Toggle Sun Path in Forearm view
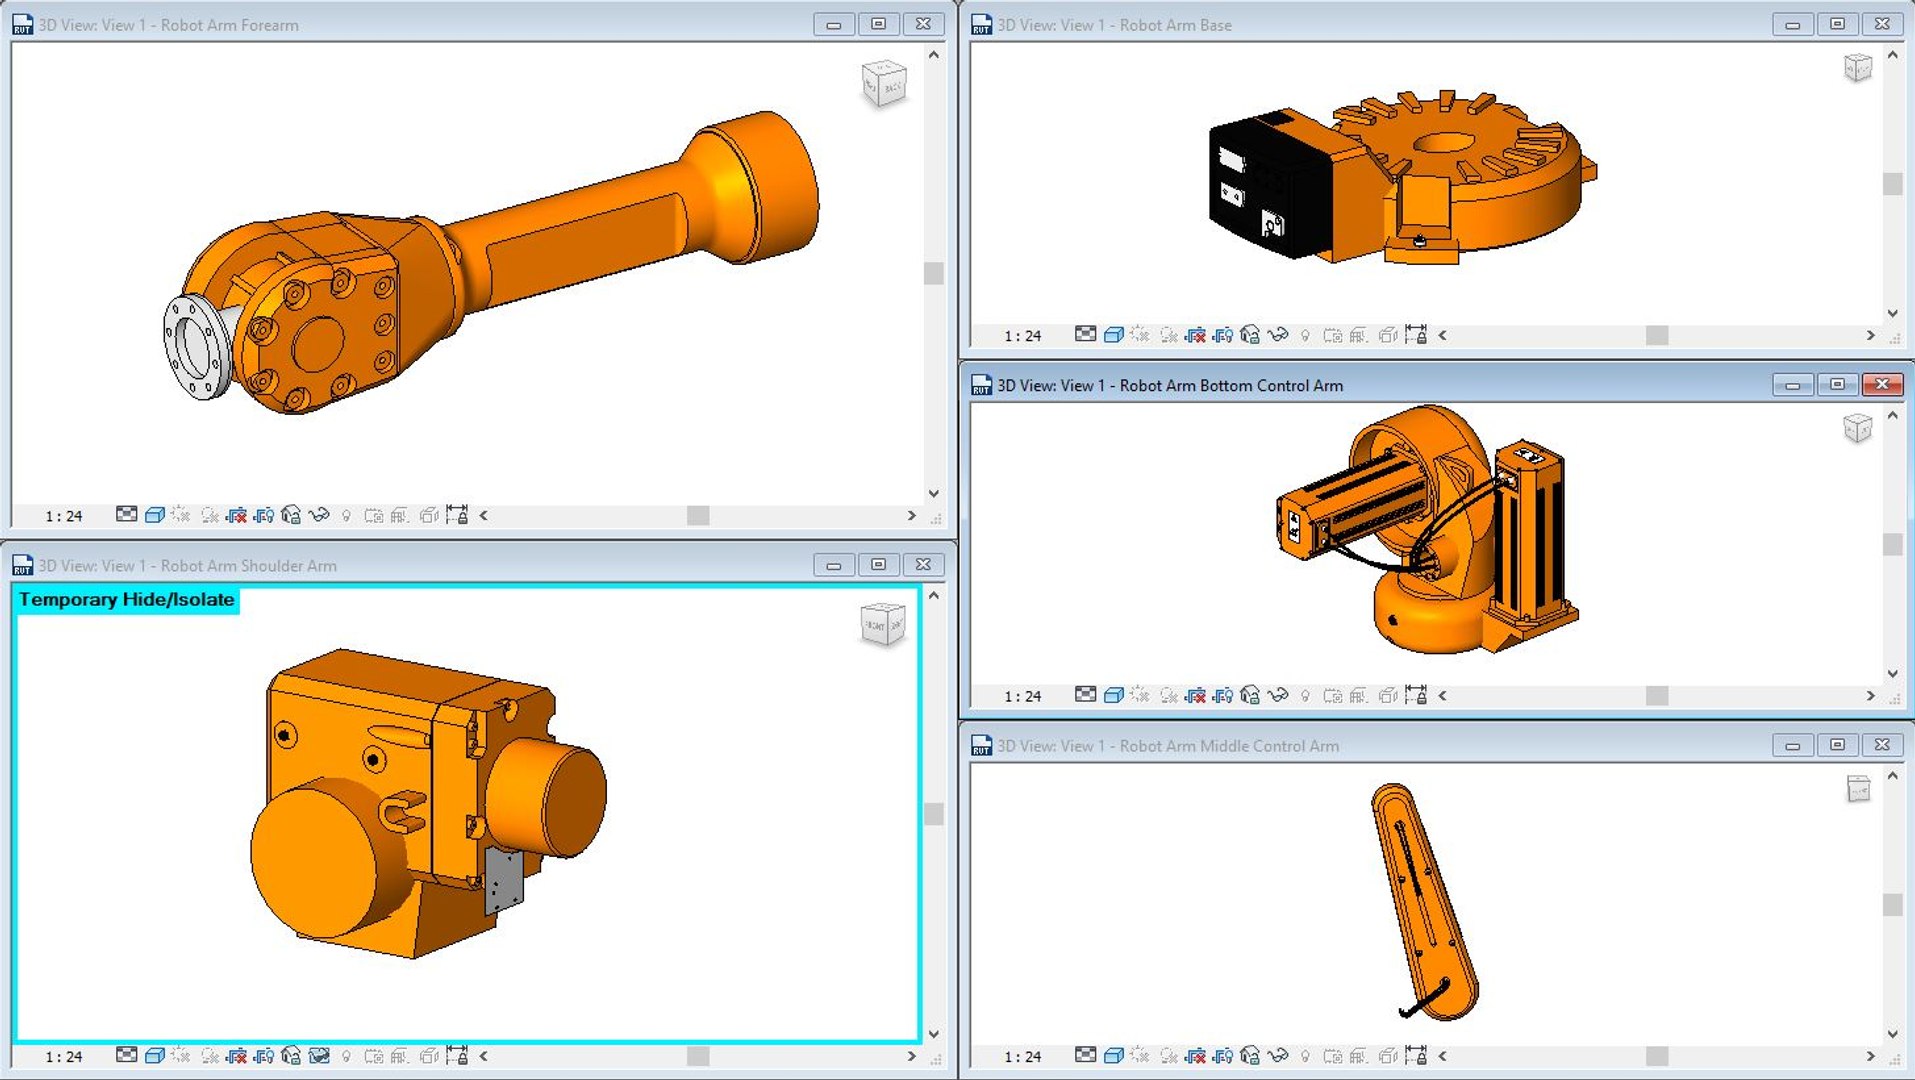This screenshot has width=1915, height=1080. 181,515
